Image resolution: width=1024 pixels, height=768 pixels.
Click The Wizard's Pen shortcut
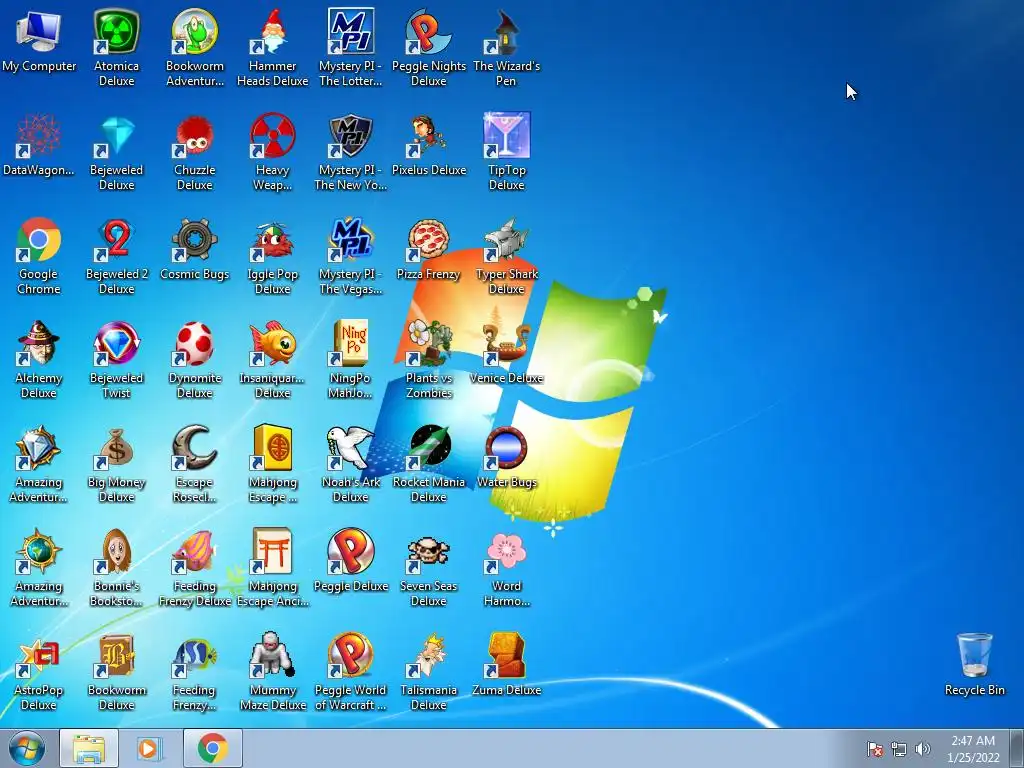point(506,31)
